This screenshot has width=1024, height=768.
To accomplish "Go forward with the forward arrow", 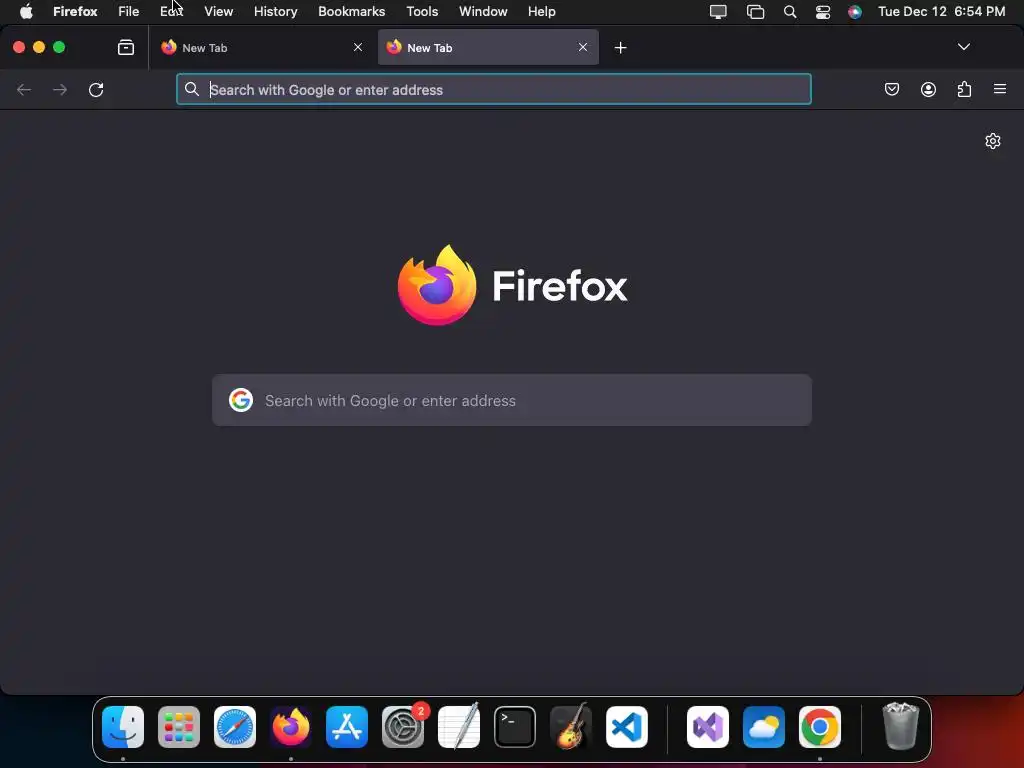I will 60,89.
